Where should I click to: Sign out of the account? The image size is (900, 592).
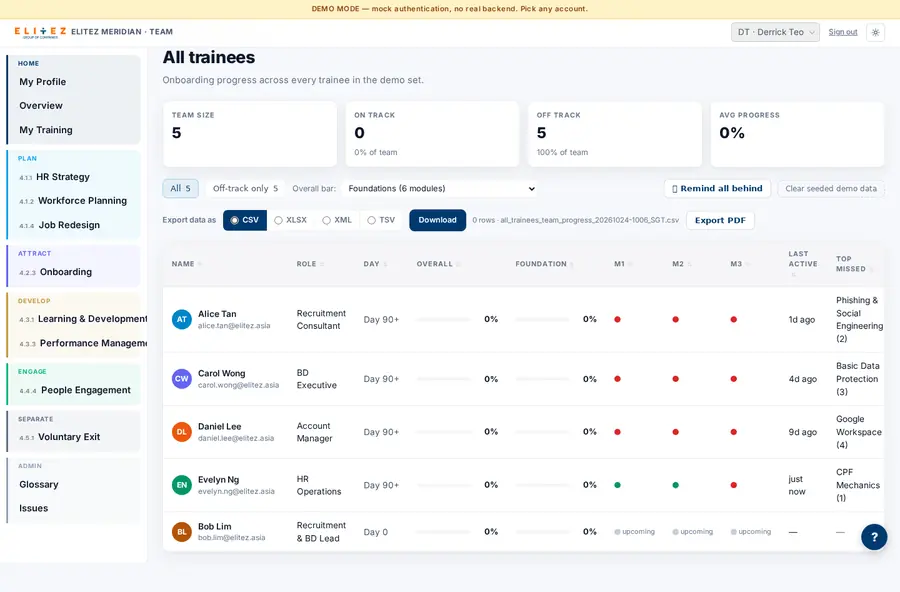tap(843, 32)
